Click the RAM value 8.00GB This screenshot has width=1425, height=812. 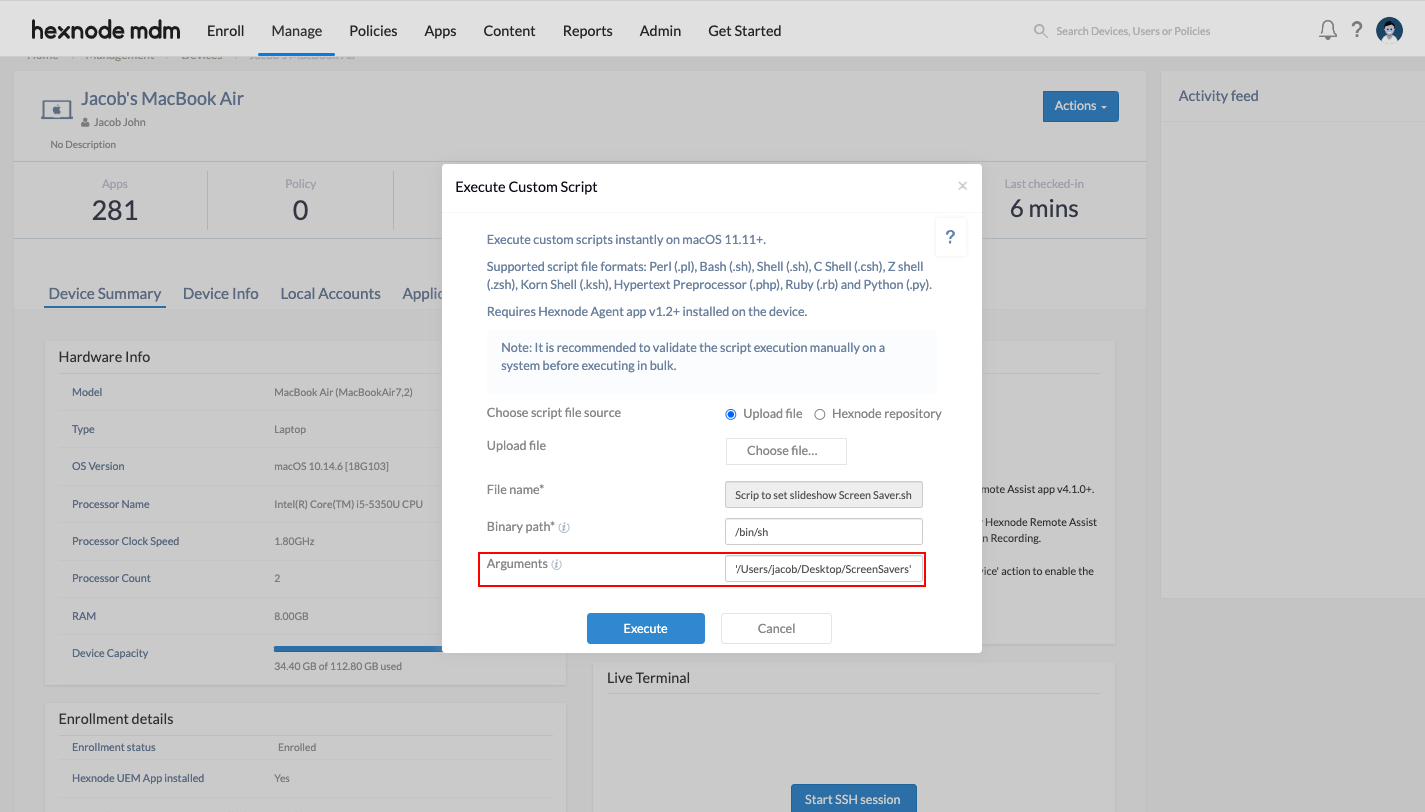pyautogui.click(x=291, y=616)
